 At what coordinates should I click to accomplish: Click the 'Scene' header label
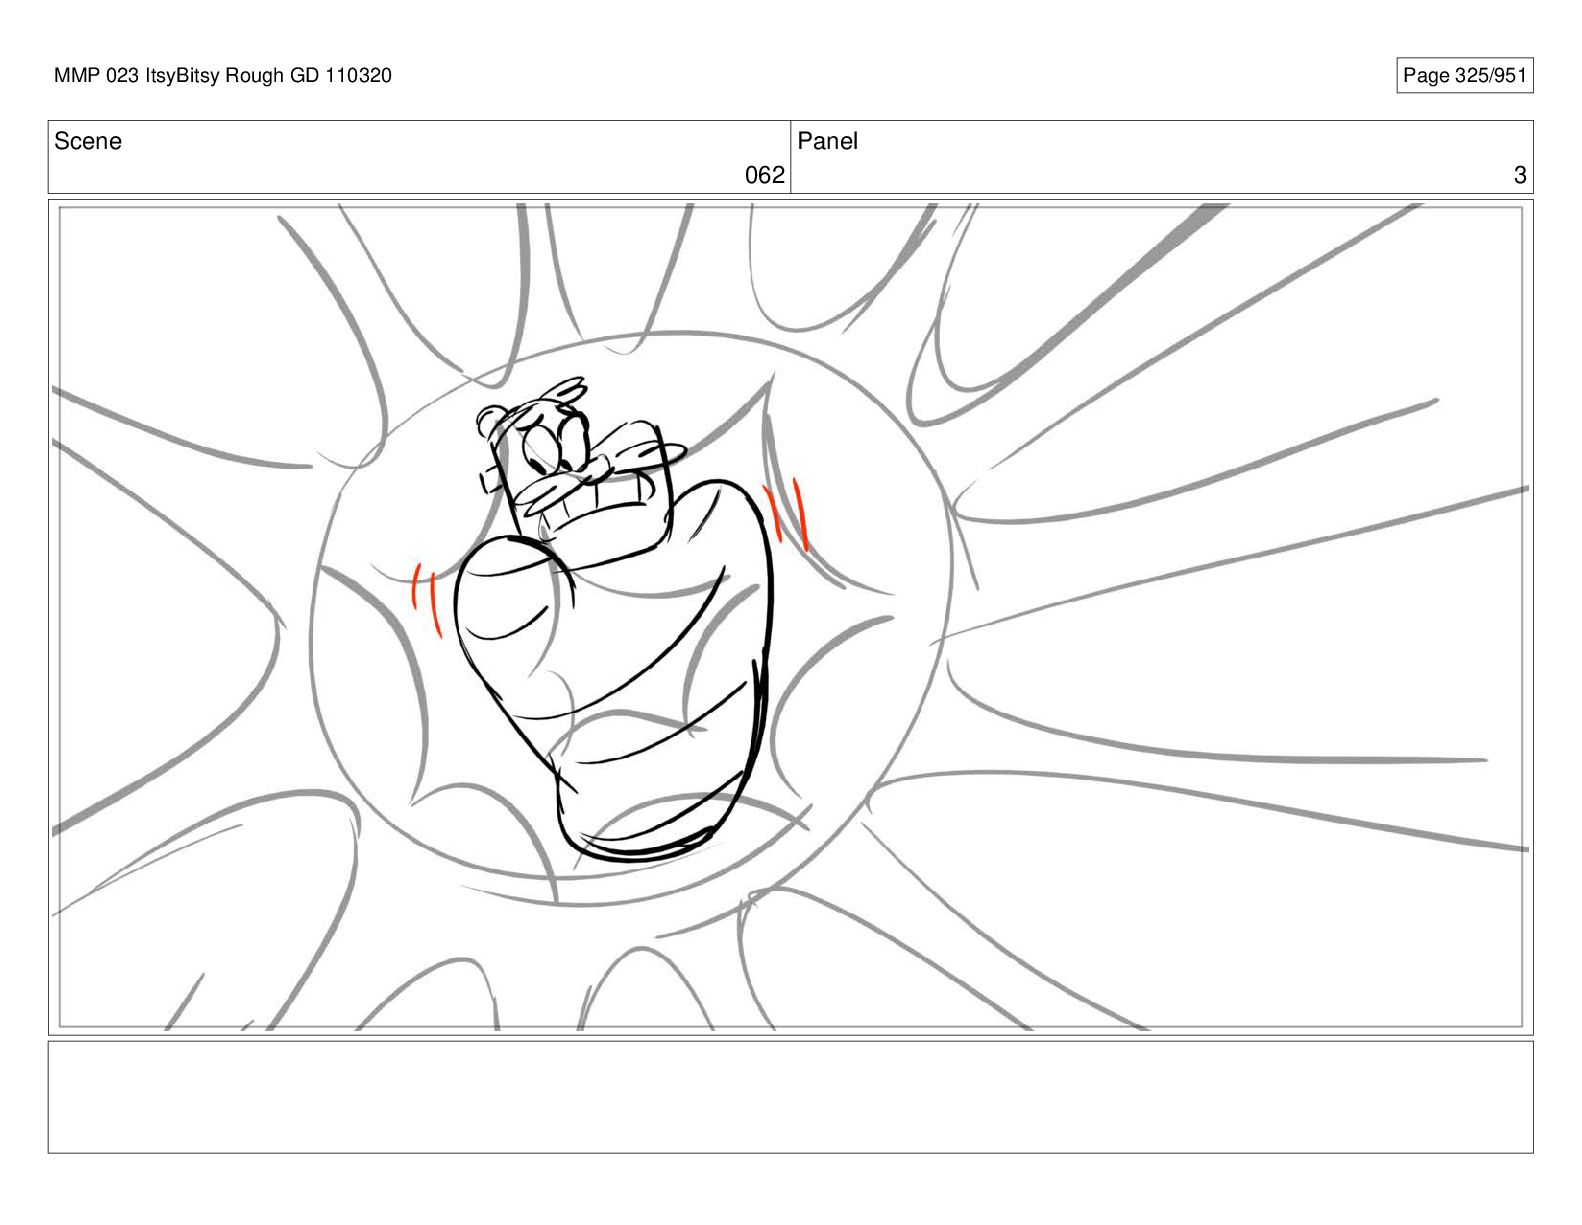(88, 141)
